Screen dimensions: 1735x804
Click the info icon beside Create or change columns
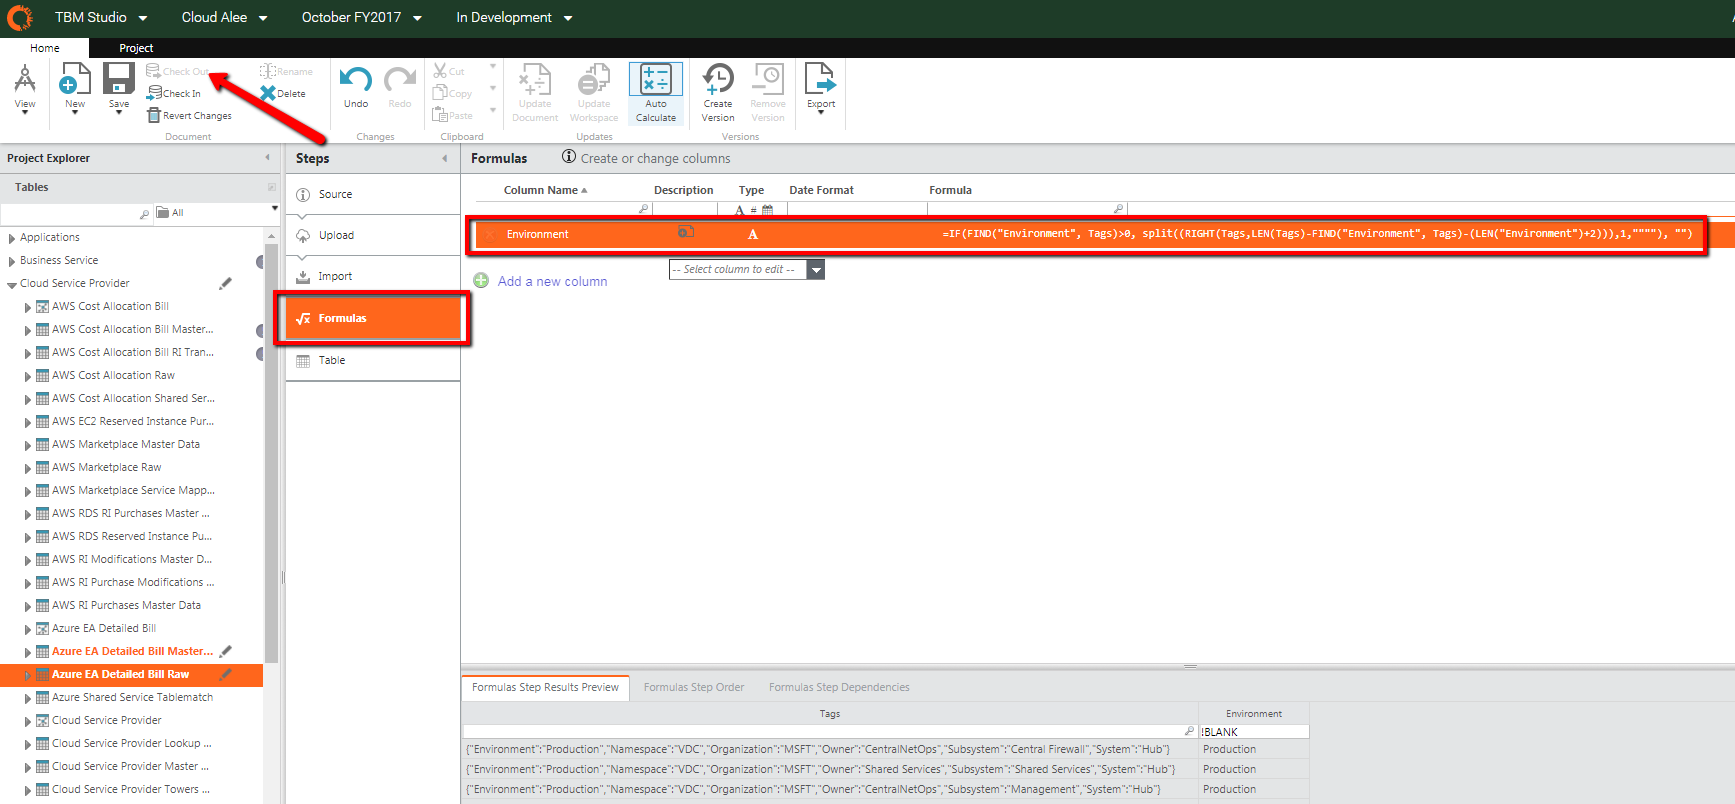coord(569,157)
